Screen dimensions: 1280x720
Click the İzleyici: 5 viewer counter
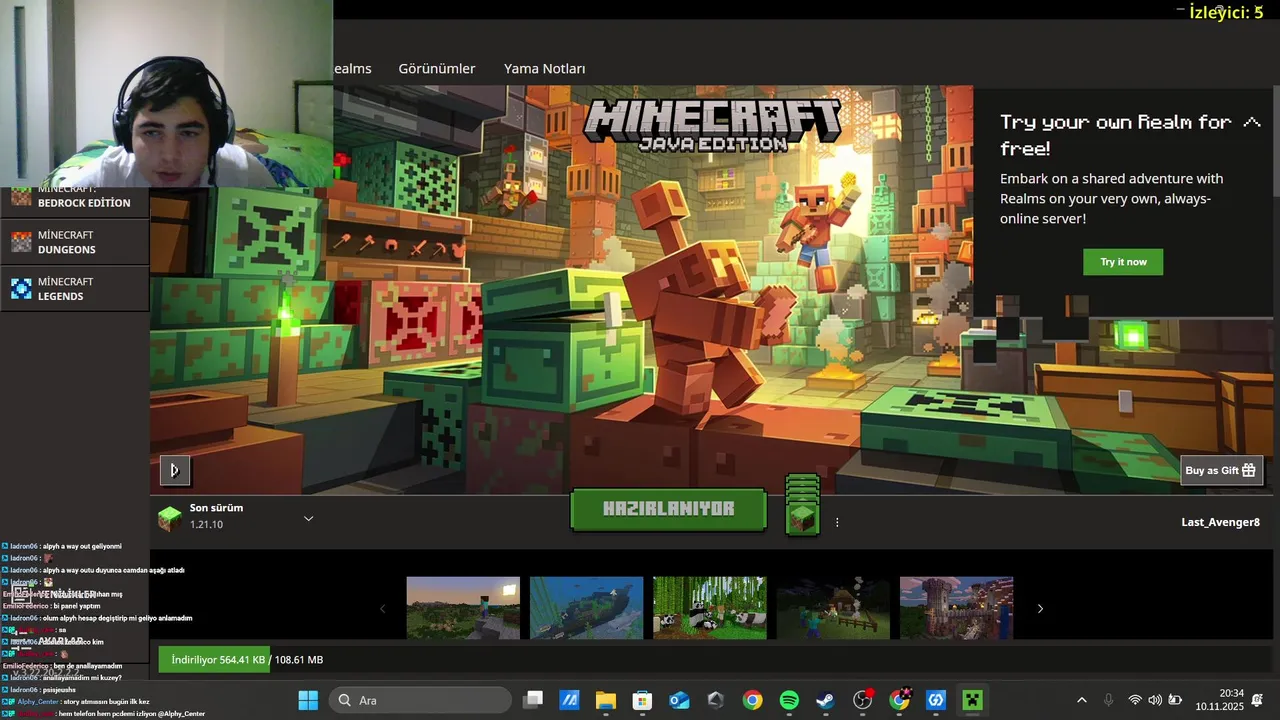tap(1226, 12)
